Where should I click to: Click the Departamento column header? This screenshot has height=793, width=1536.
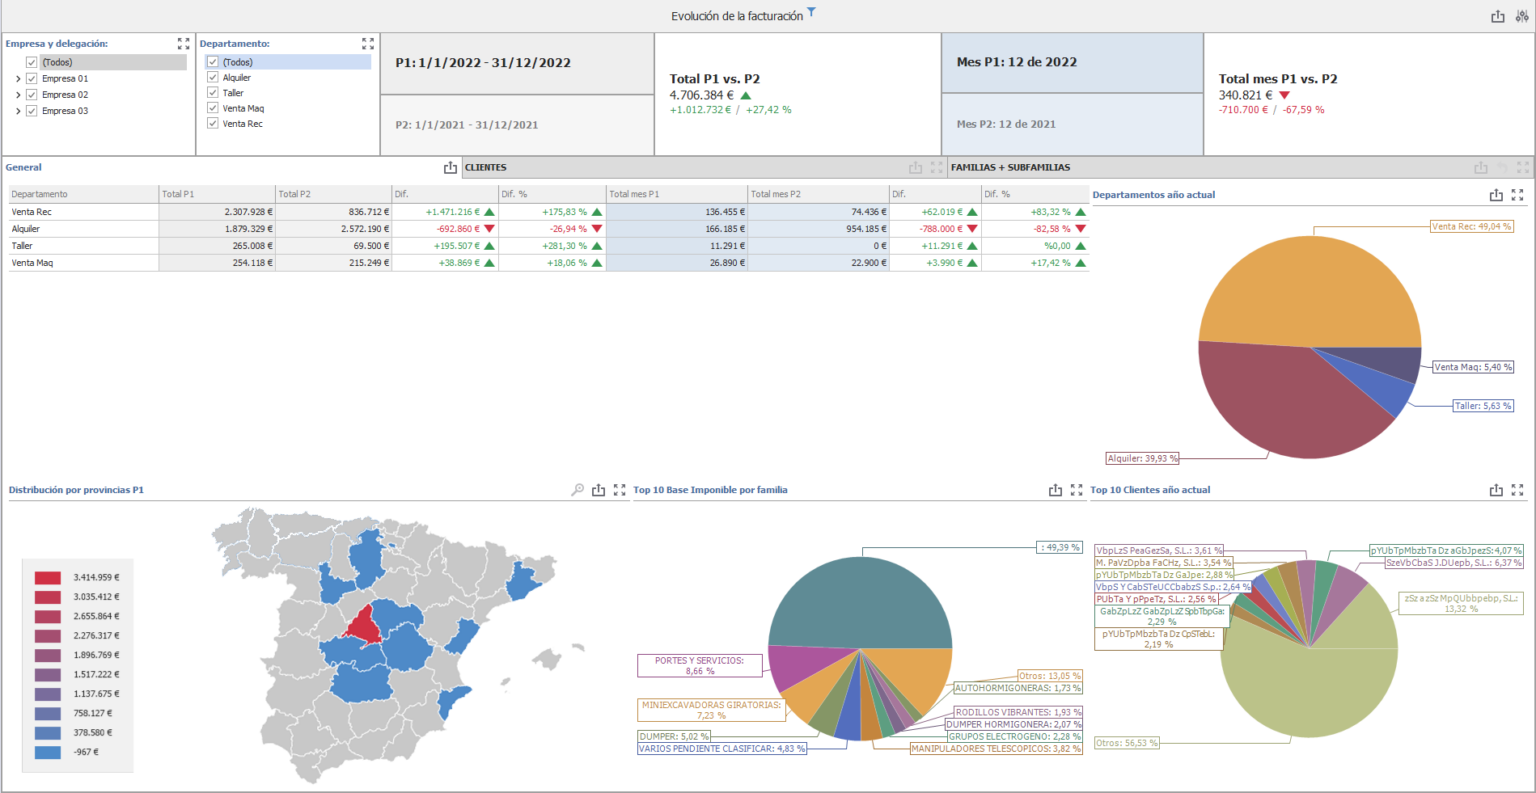tap(84, 194)
